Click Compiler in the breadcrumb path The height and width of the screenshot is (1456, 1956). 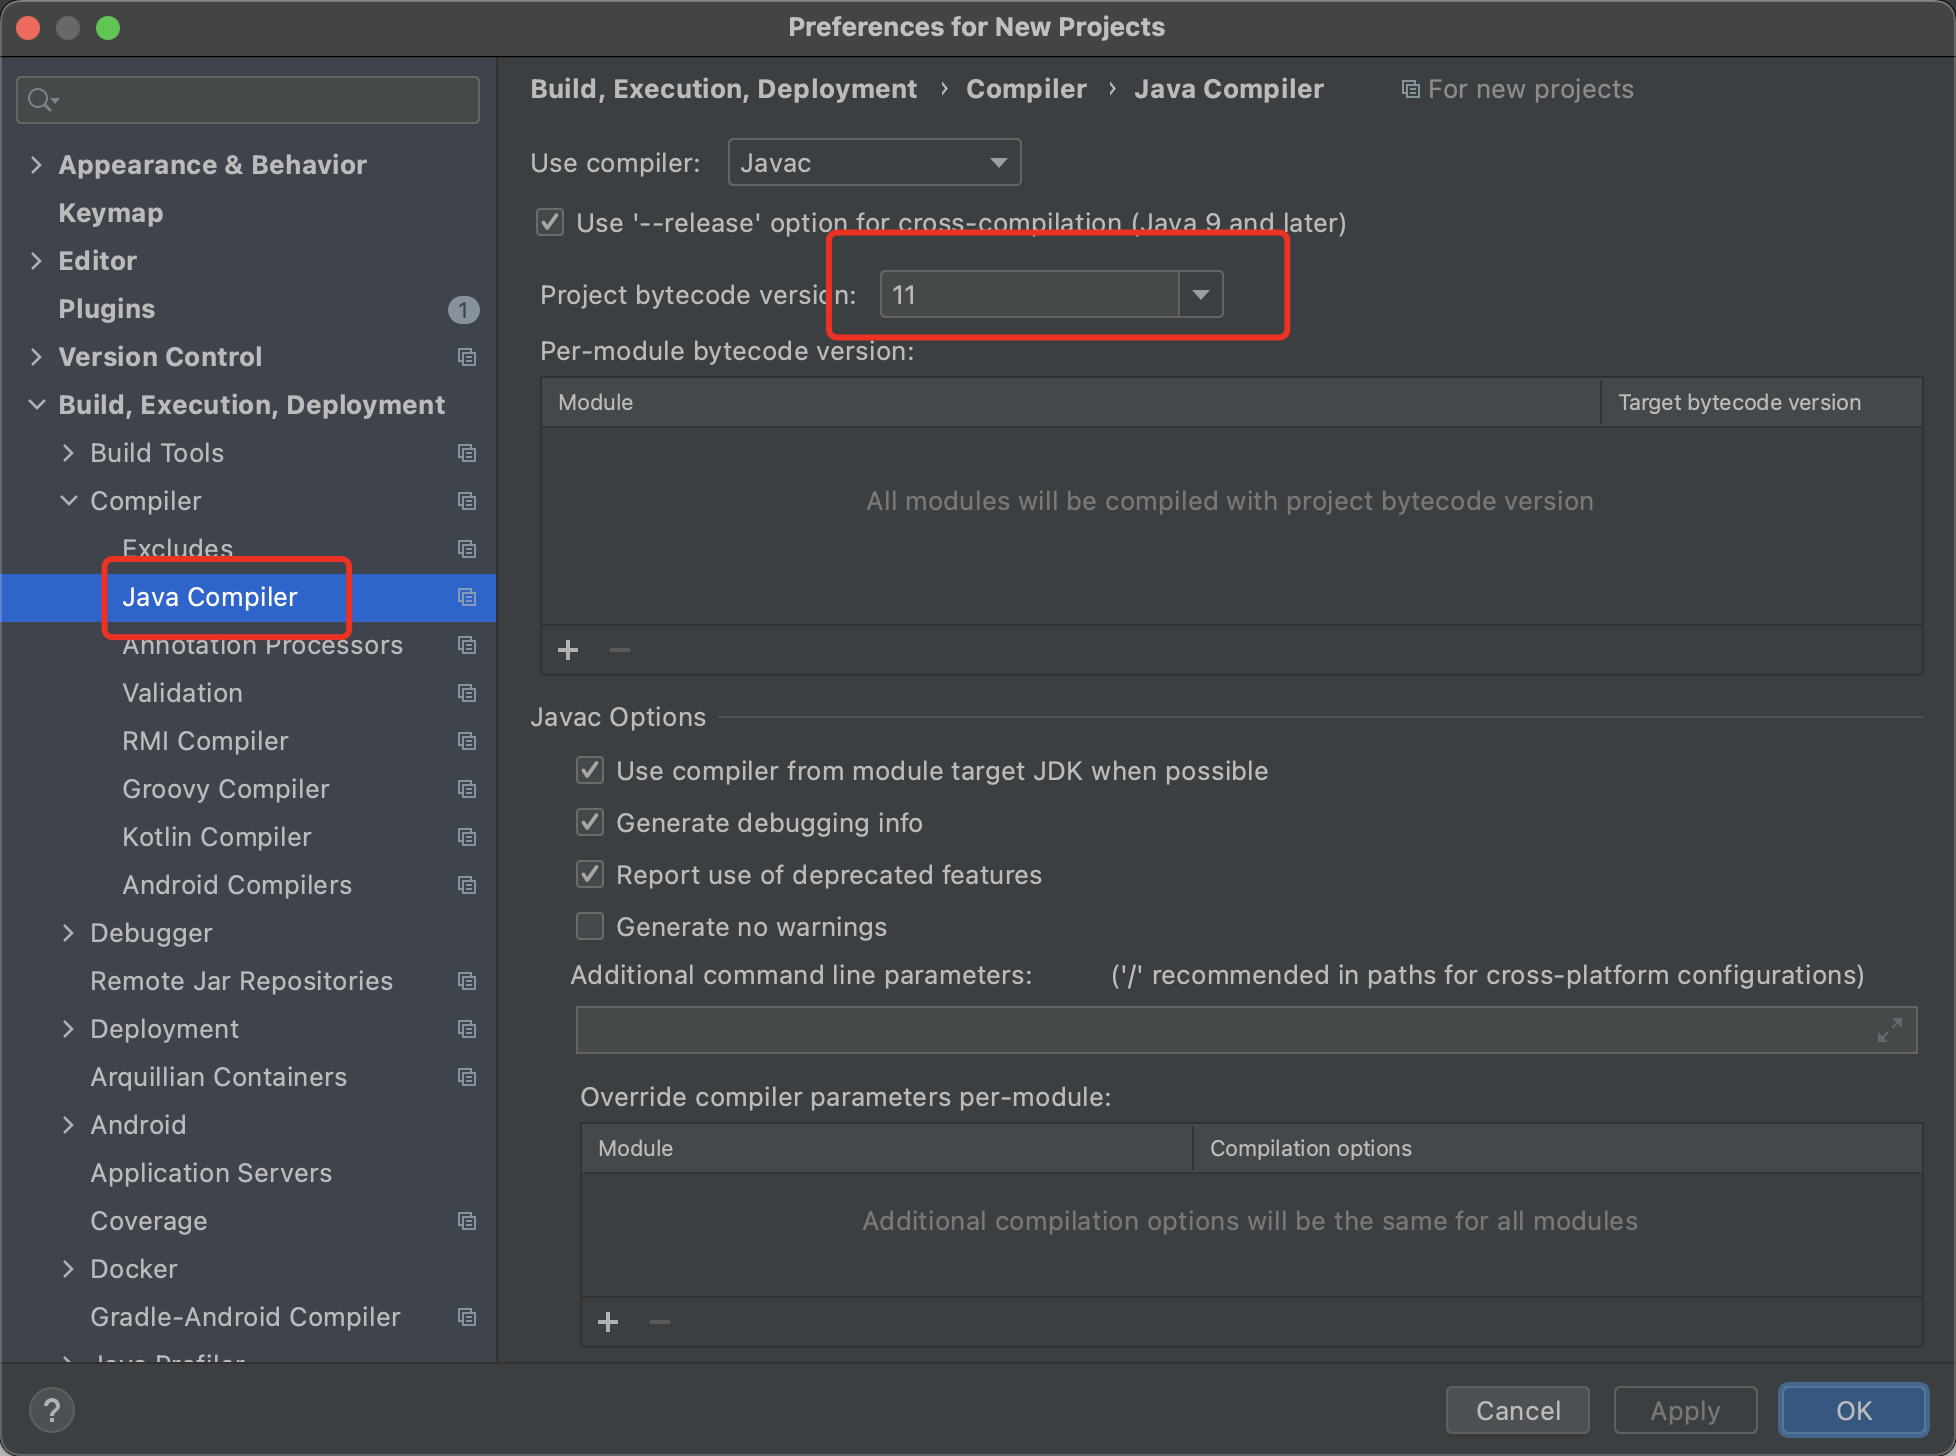1026,89
